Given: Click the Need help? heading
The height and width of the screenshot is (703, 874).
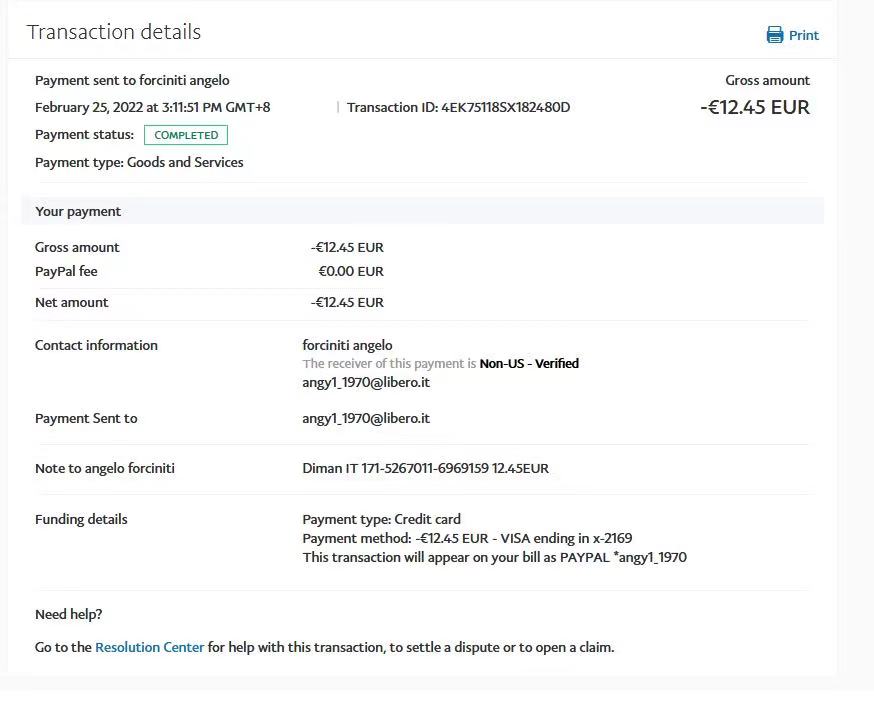Looking at the screenshot, I should point(68,614).
